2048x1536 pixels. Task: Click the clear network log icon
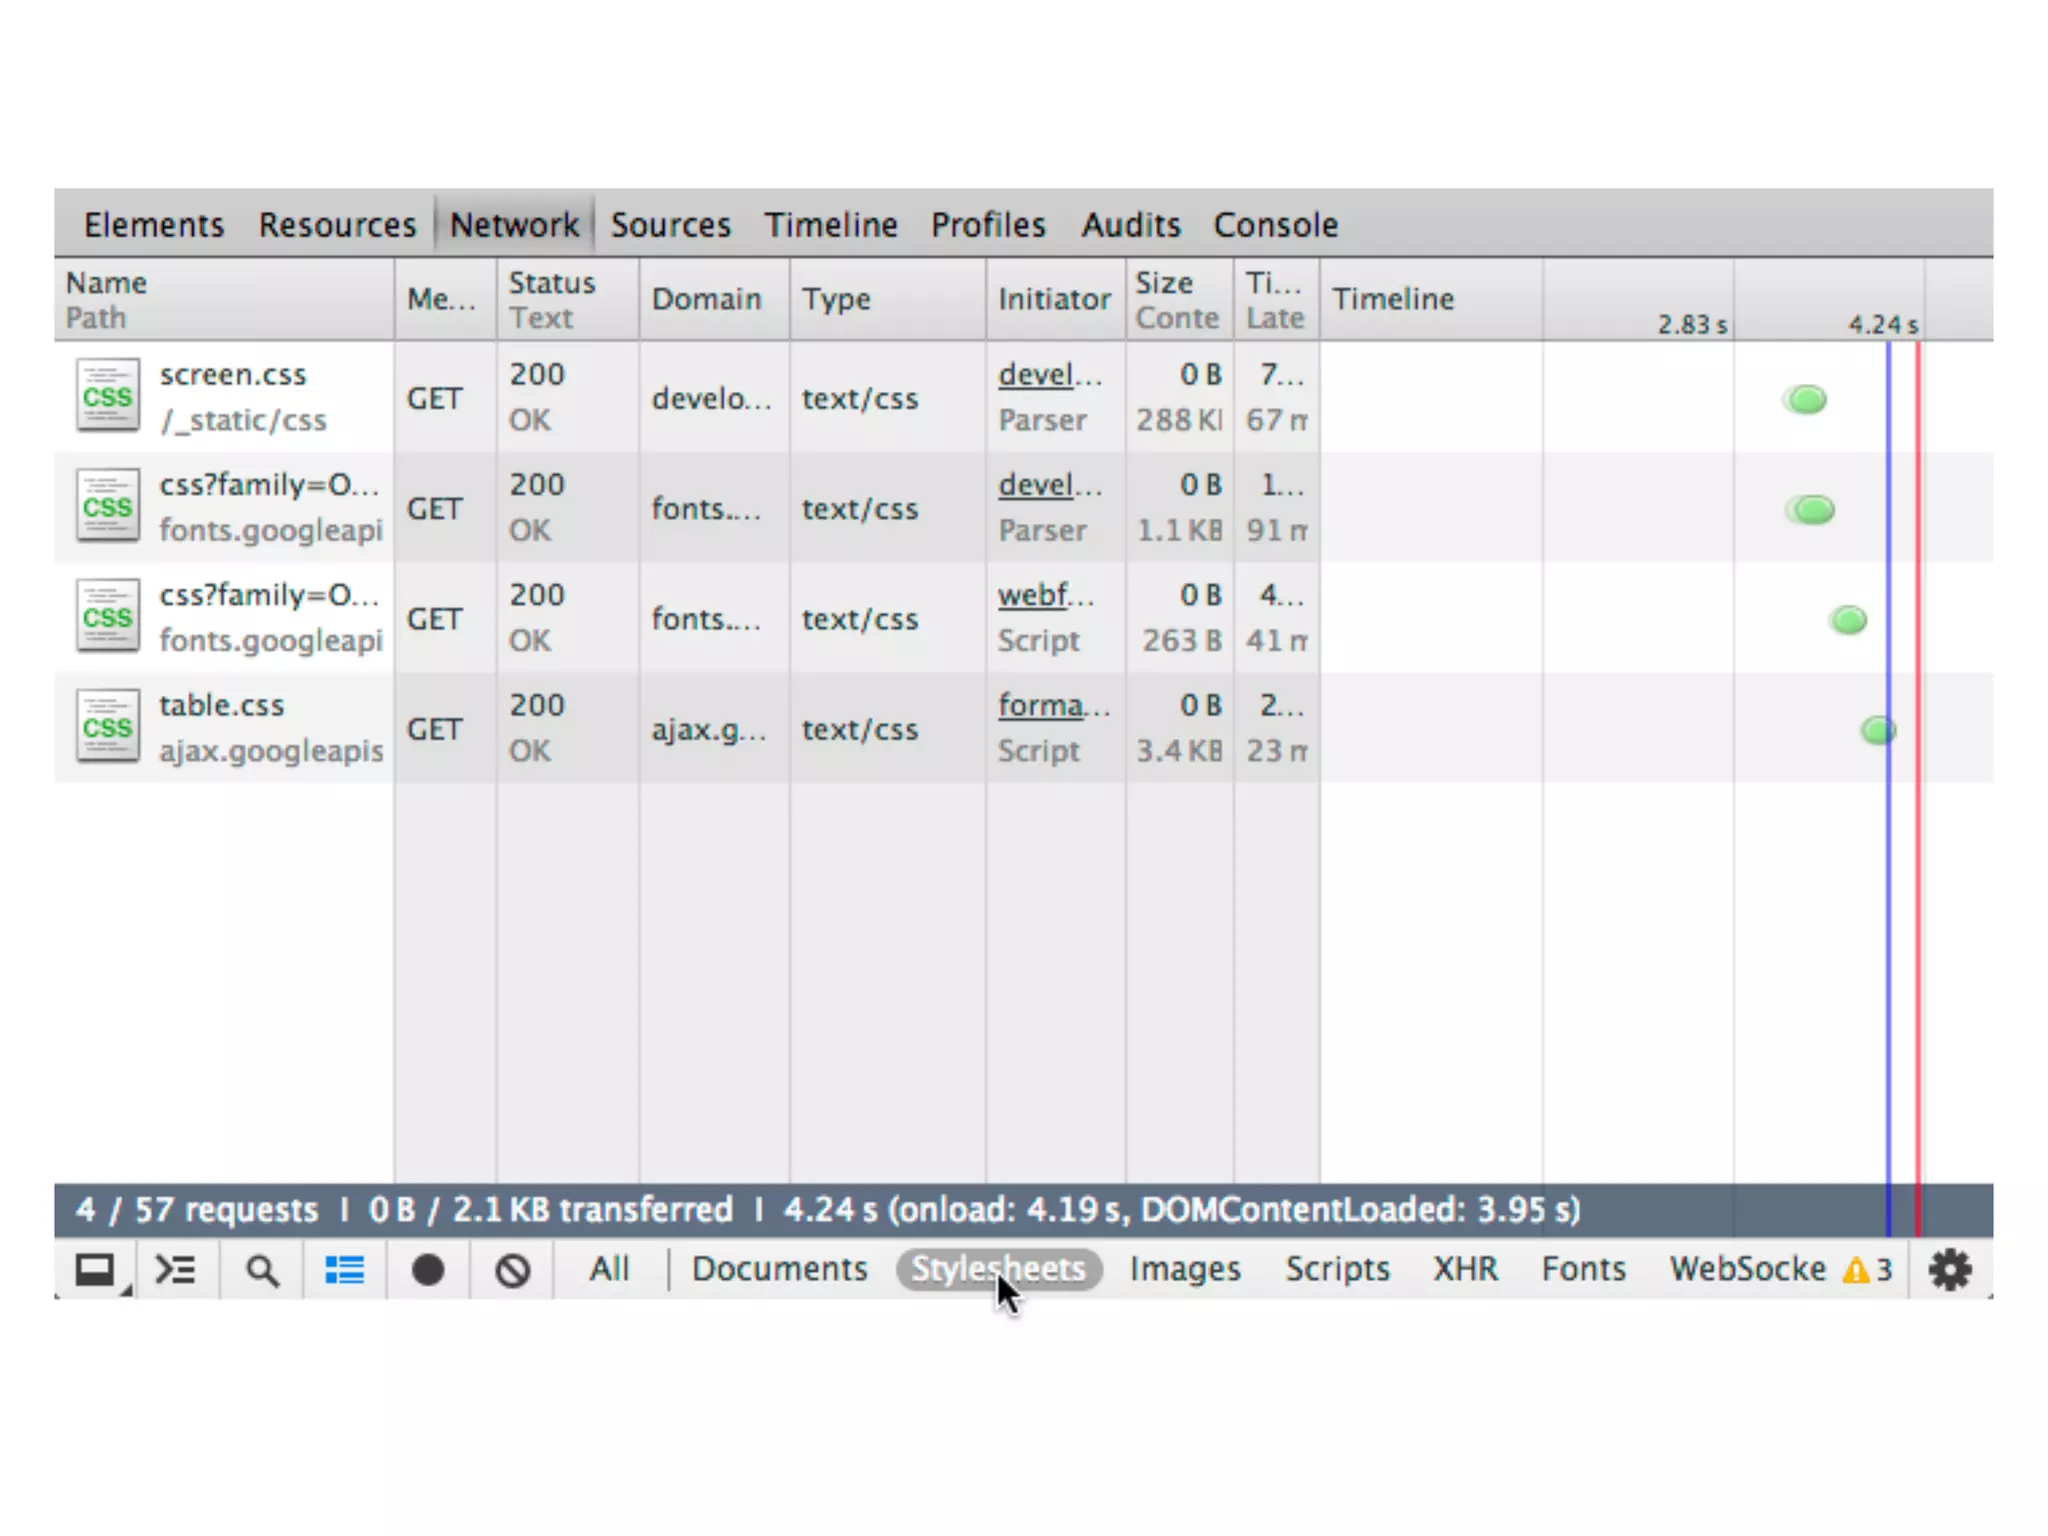point(513,1270)
